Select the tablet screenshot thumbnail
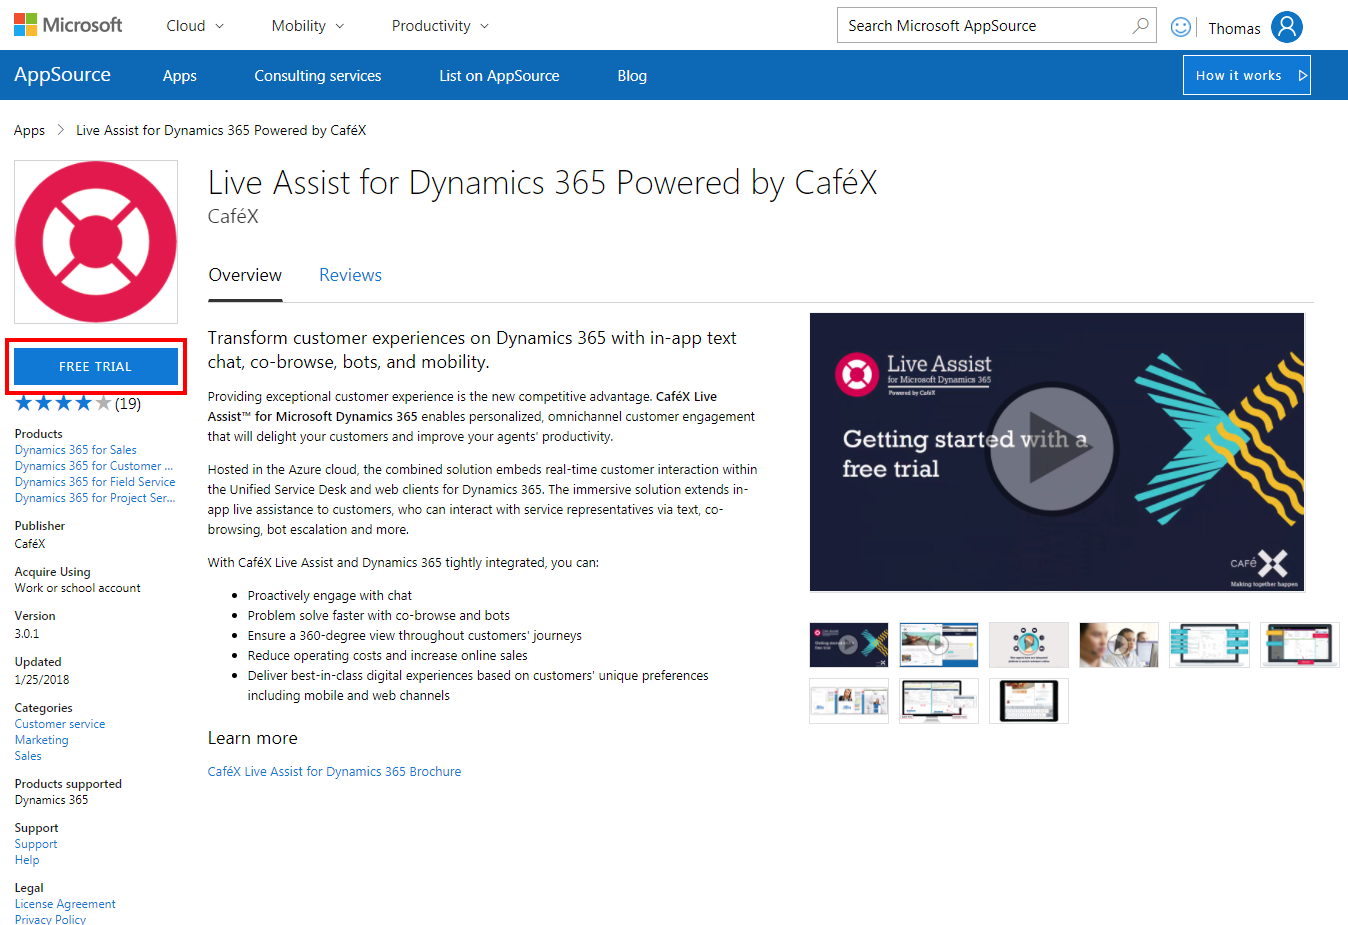 (1029, 701)
